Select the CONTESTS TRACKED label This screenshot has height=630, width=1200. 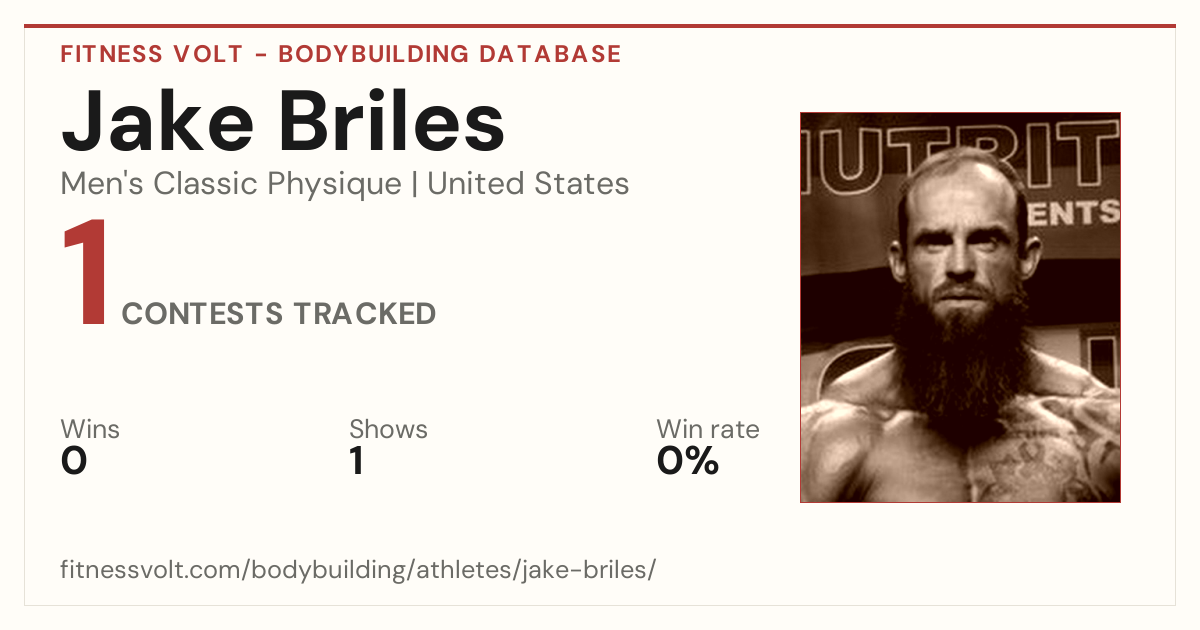click(279, 314)
